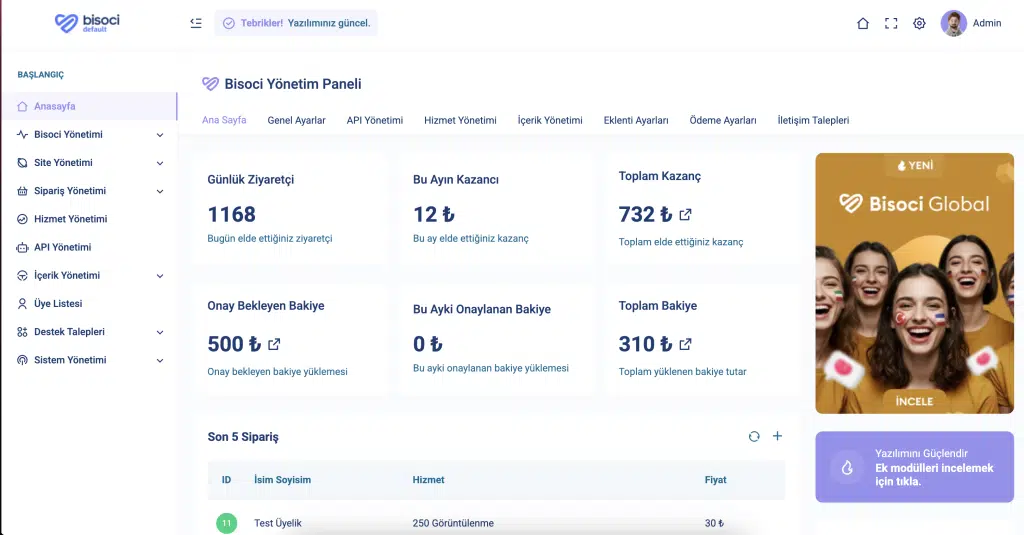Switch to the Ödeme Ayarları tab
This screenshot has height=535, width=1024.
pyautogui.click(x=723, y=120)
